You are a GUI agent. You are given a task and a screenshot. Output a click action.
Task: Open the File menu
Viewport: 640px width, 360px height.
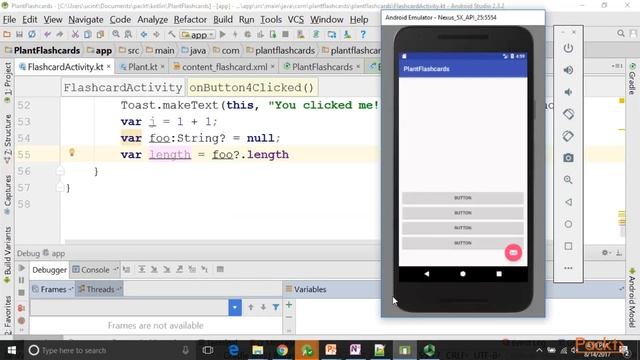click(9, 20)
